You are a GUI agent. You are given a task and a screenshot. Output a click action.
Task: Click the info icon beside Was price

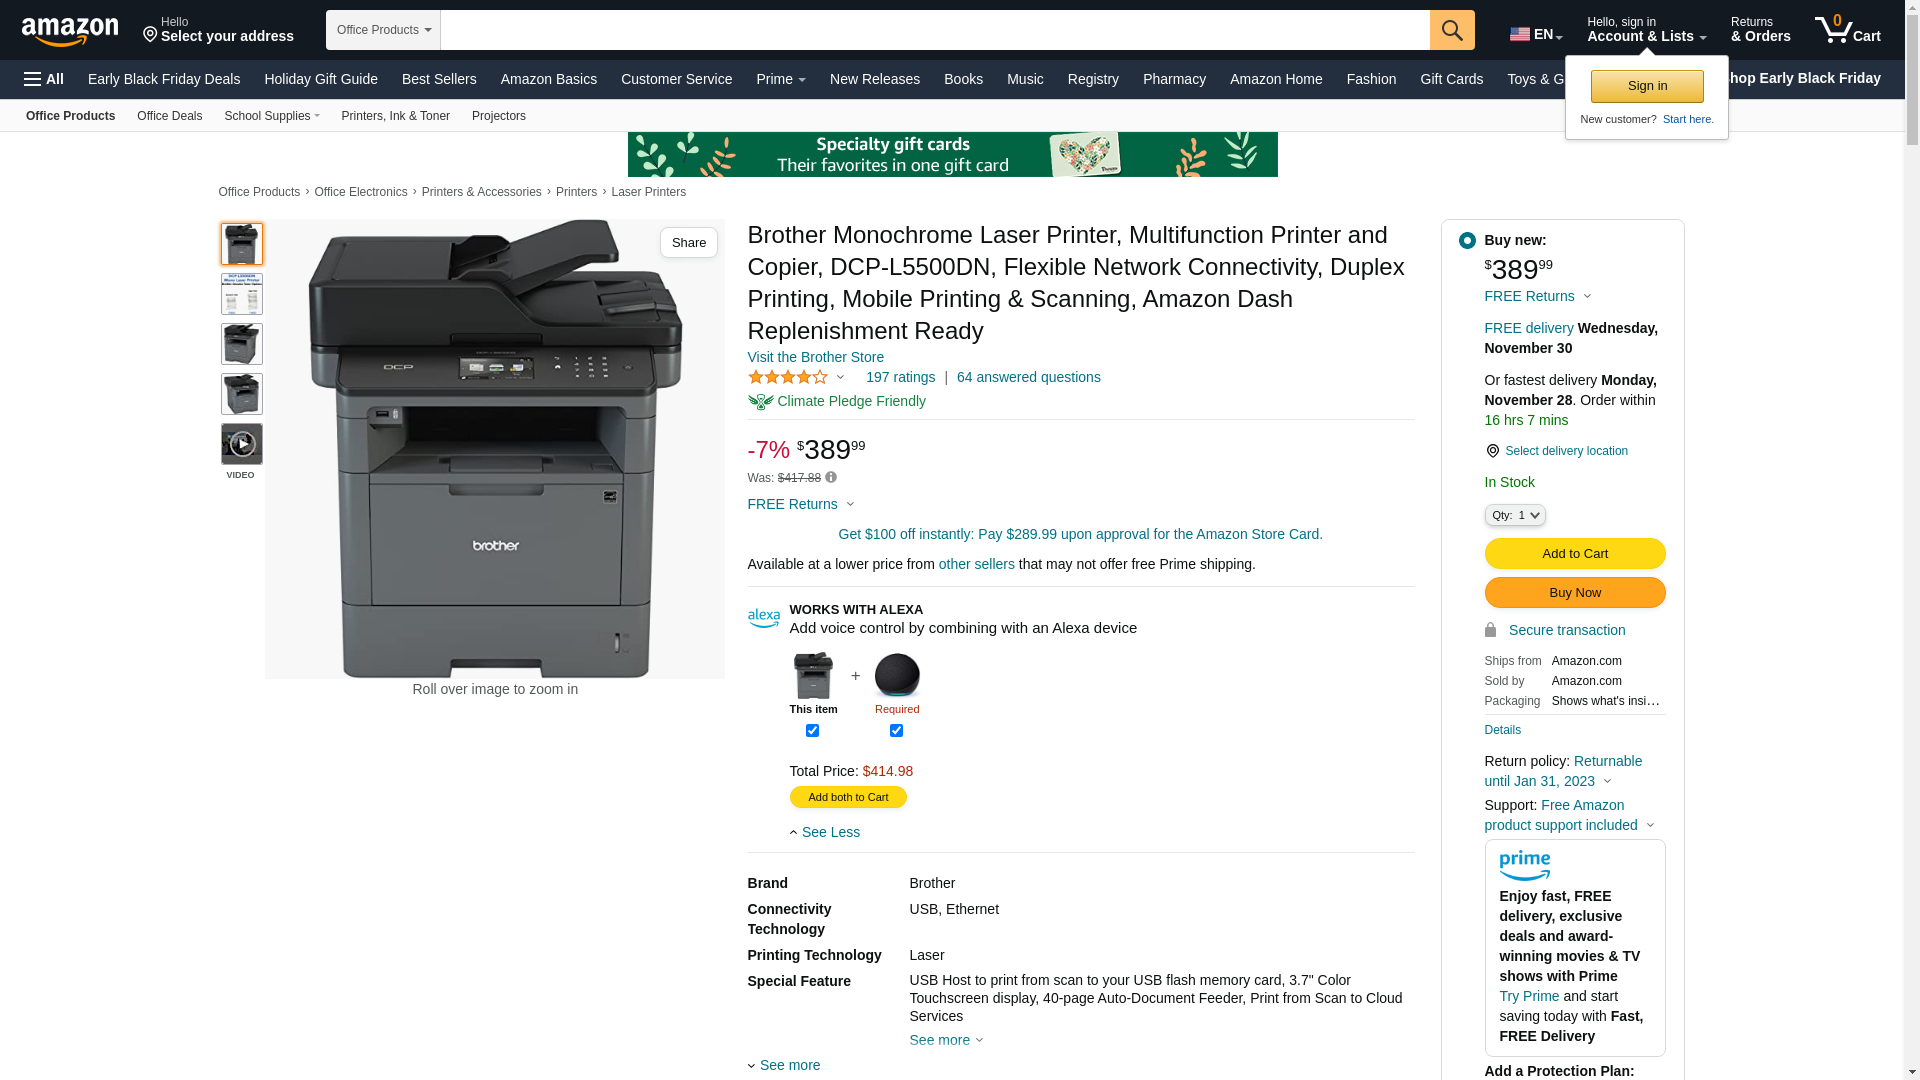tap(831, 478)
